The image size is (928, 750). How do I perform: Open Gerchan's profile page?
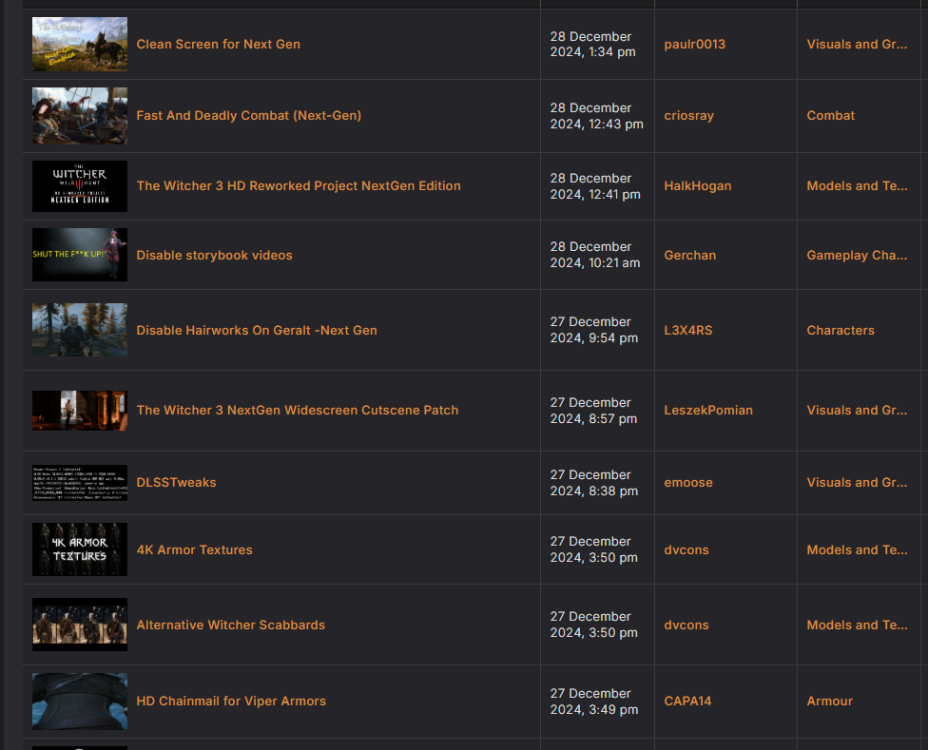tap(690, 255)
